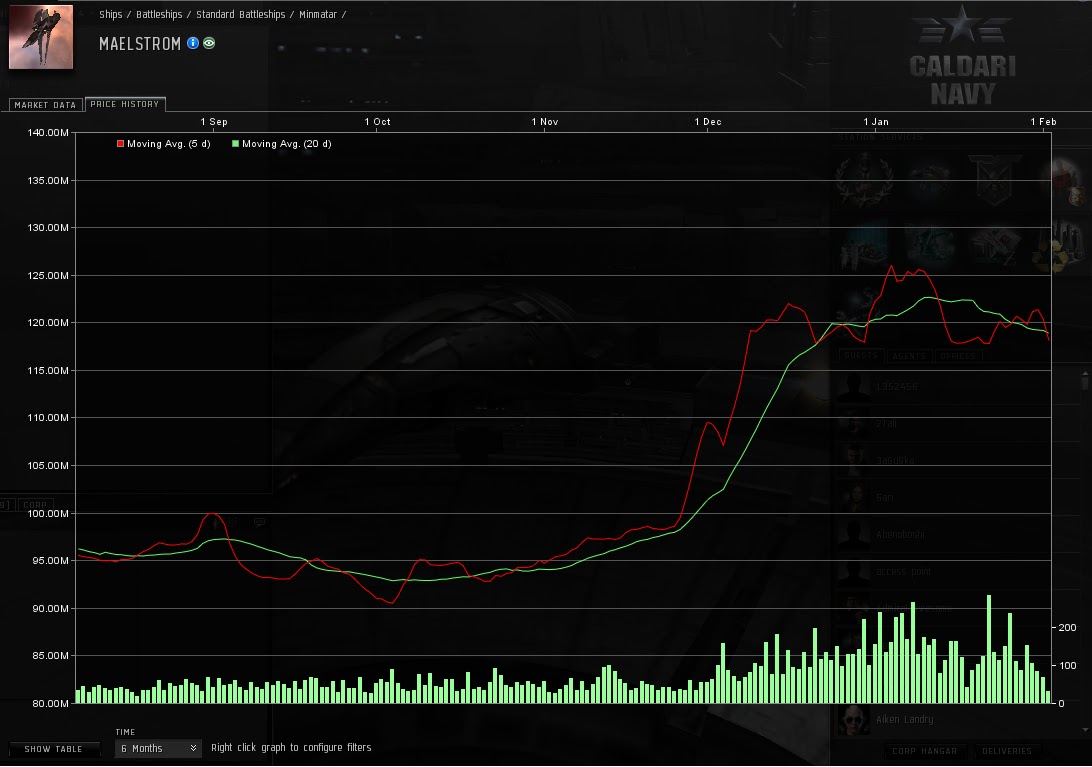Screen dimensions: 1092x767
Task: Click the 1 Jan date marker
Action: 876,121
